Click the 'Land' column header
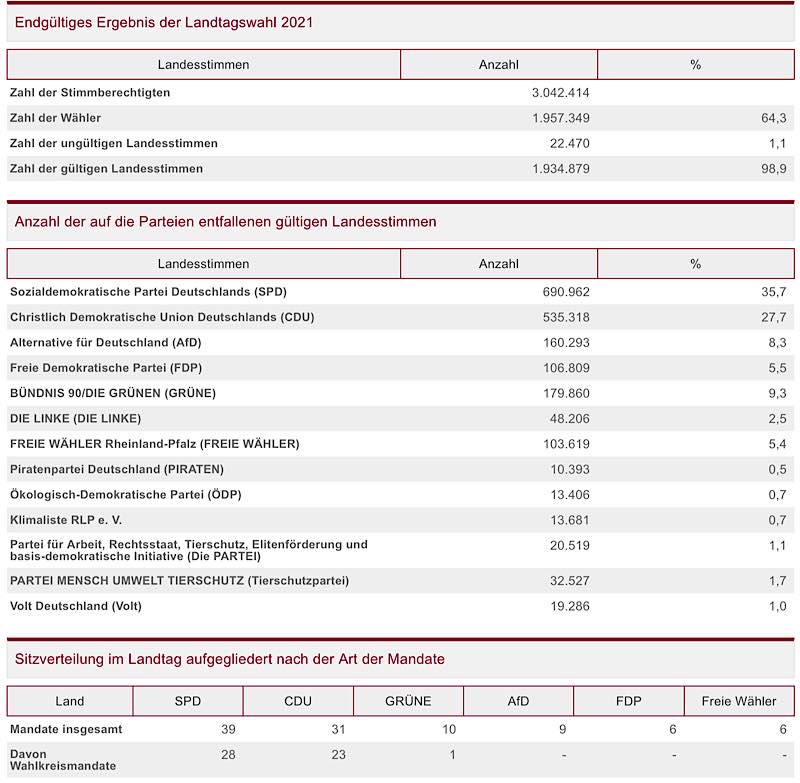Viewport: 800px width, 783px height. (x=70, y=701)
